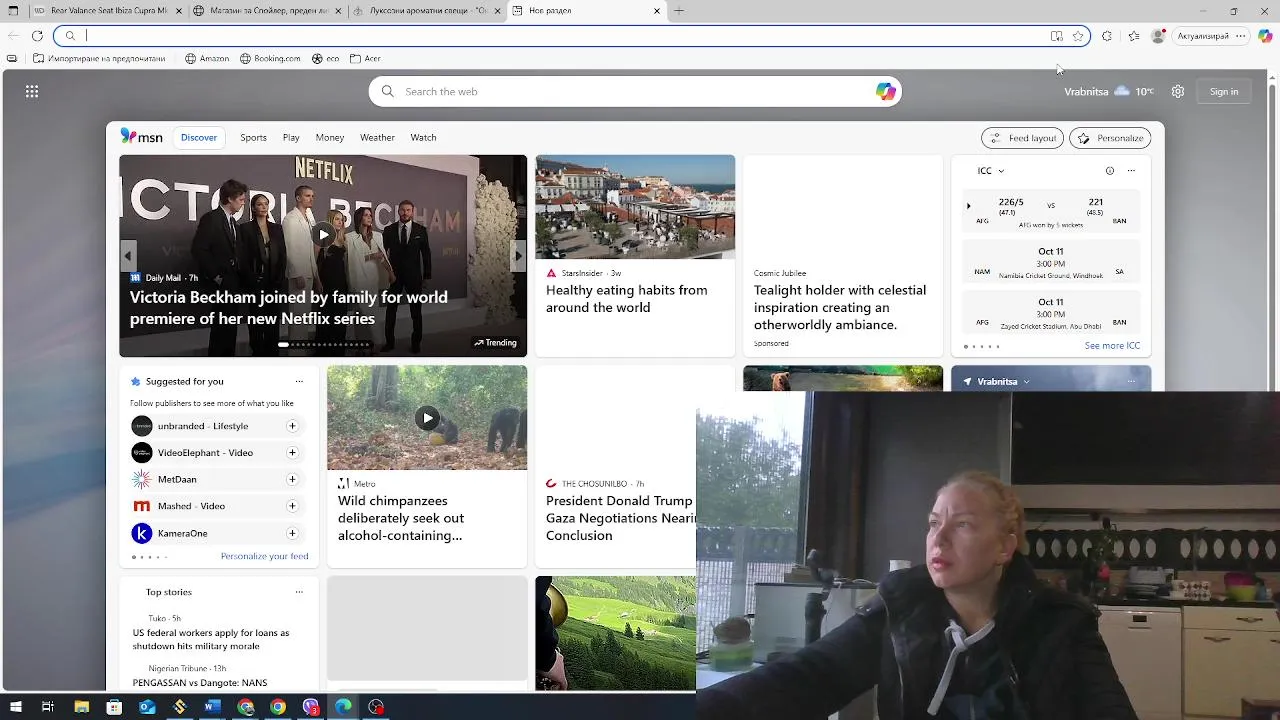Open the Copilot icon in the search box
Image resolution: width=1280 pixels, height=720 pixels.
coord(885,91)
